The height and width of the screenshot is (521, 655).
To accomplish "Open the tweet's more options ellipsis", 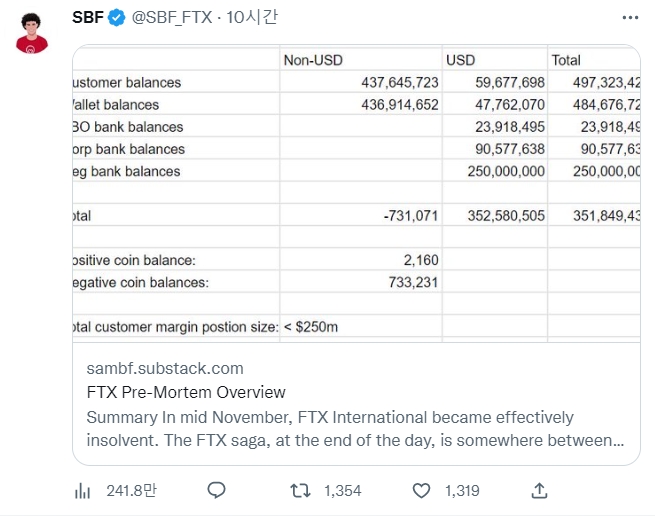I will pos(629,18).
